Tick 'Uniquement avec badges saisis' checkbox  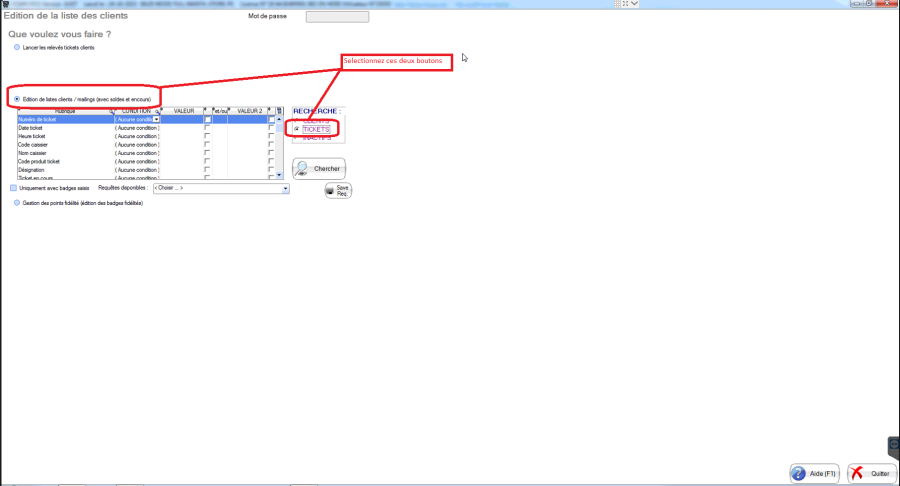13,188
